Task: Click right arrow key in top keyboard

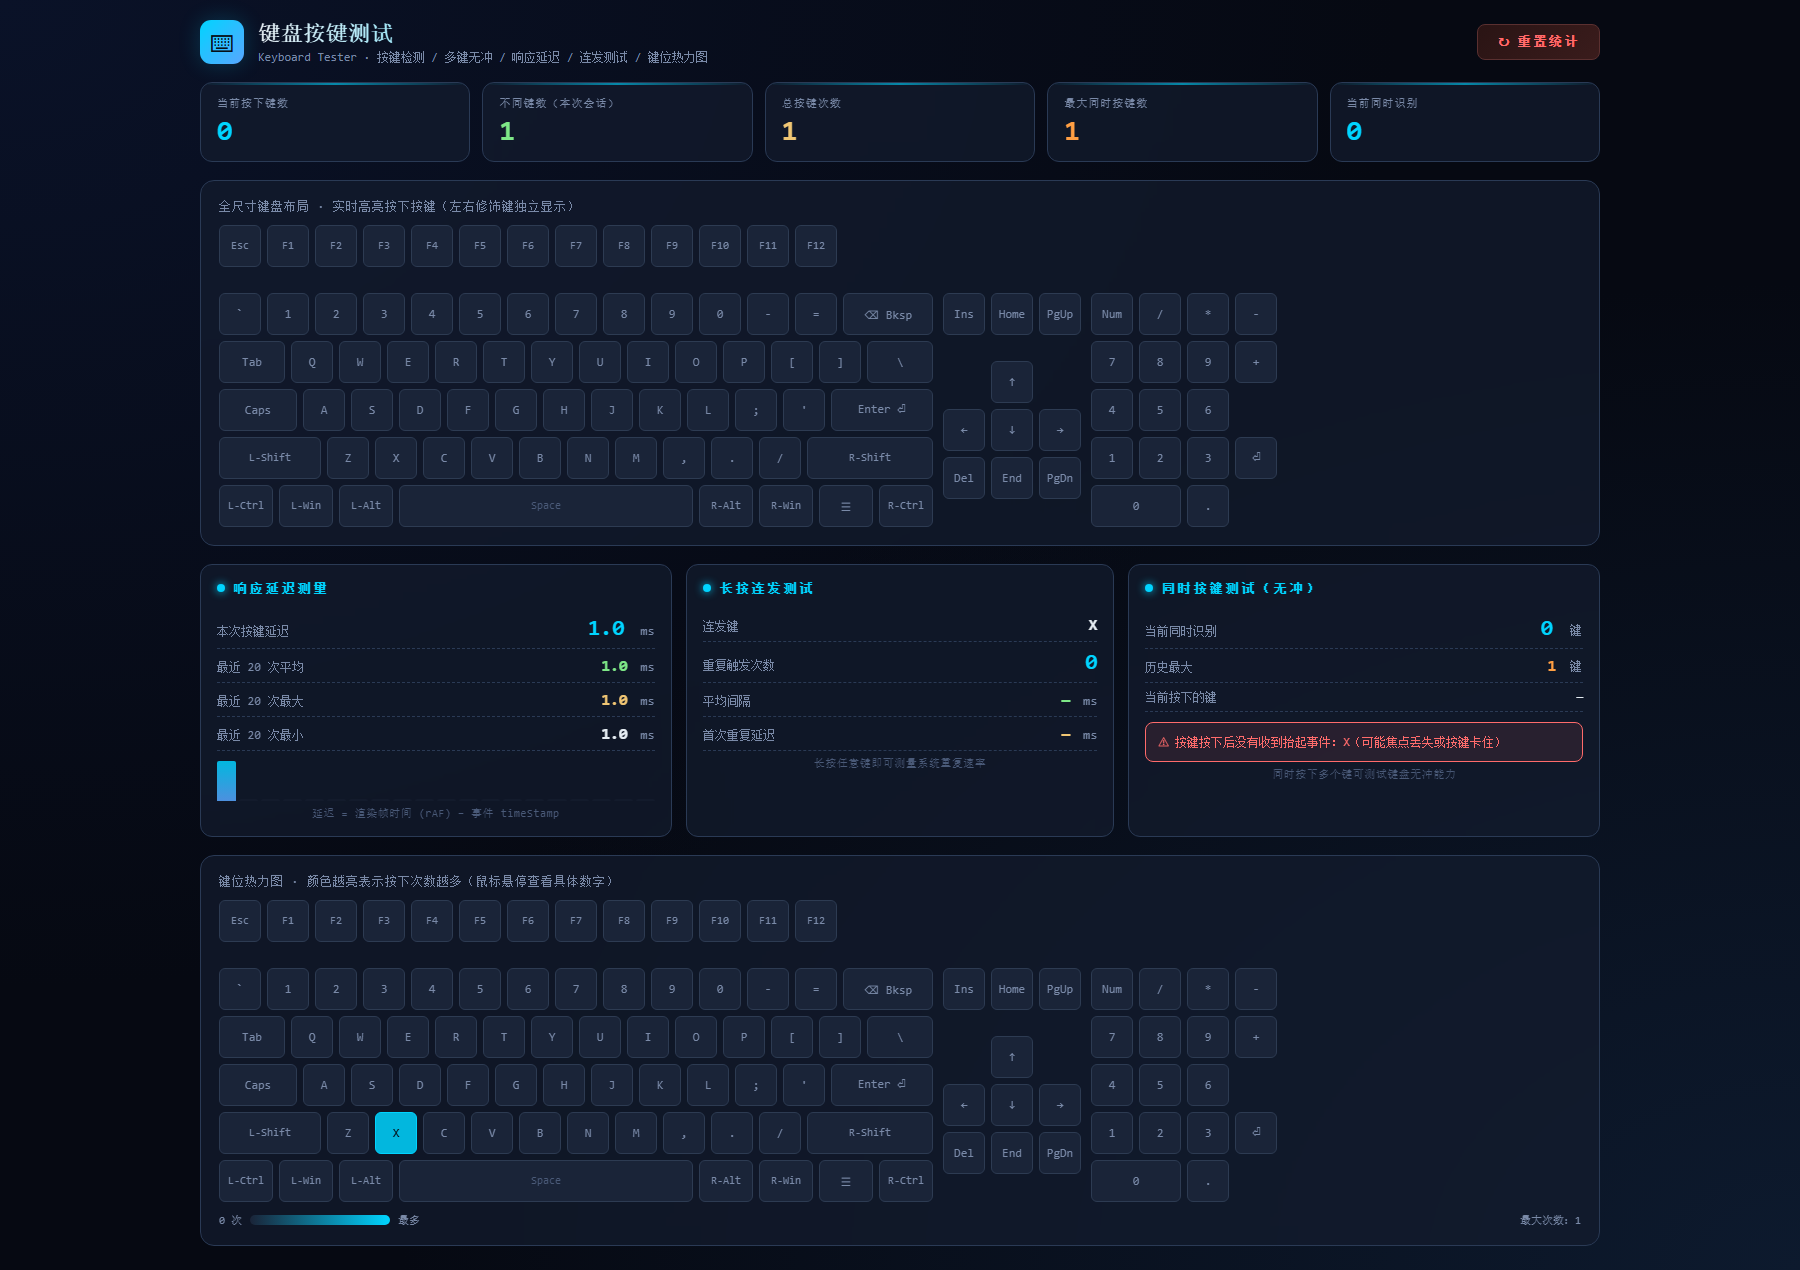Action: pos(1060,430)
